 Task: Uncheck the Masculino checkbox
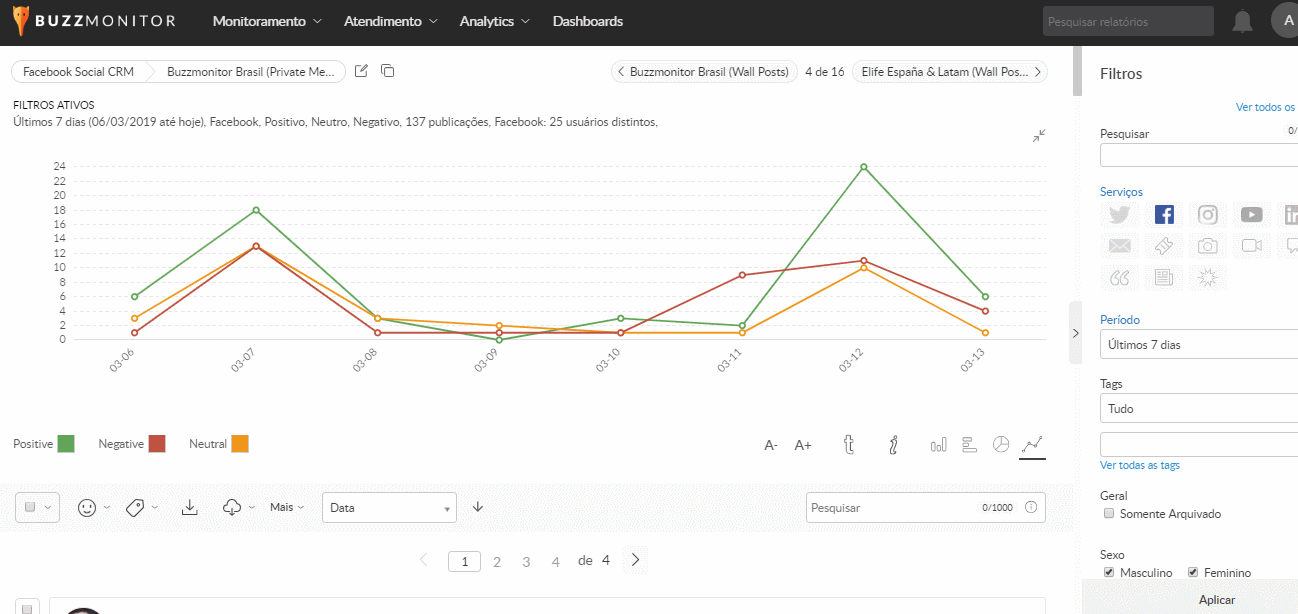click(x=1109, y=572)
